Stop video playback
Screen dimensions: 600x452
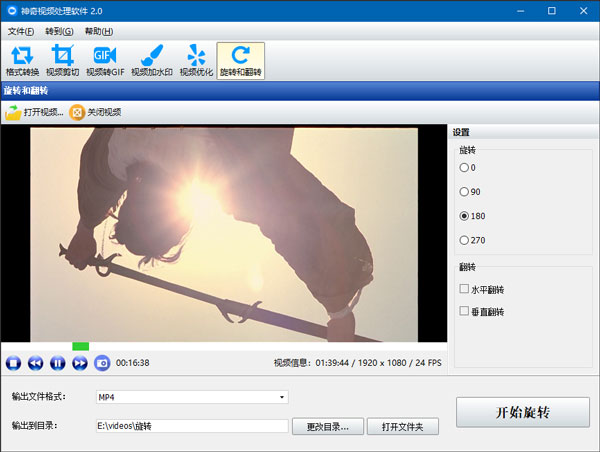(x=13, y=363)
